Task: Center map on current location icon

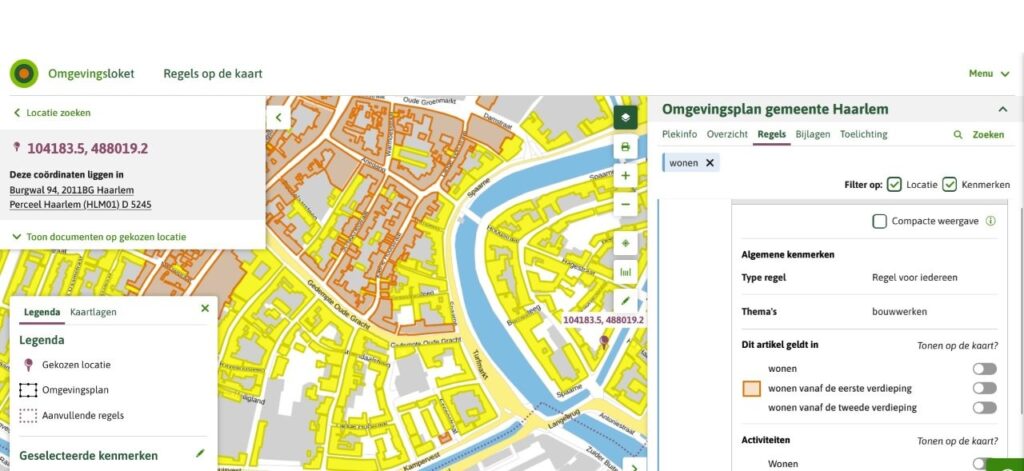Action: click(x=625, y=243)
